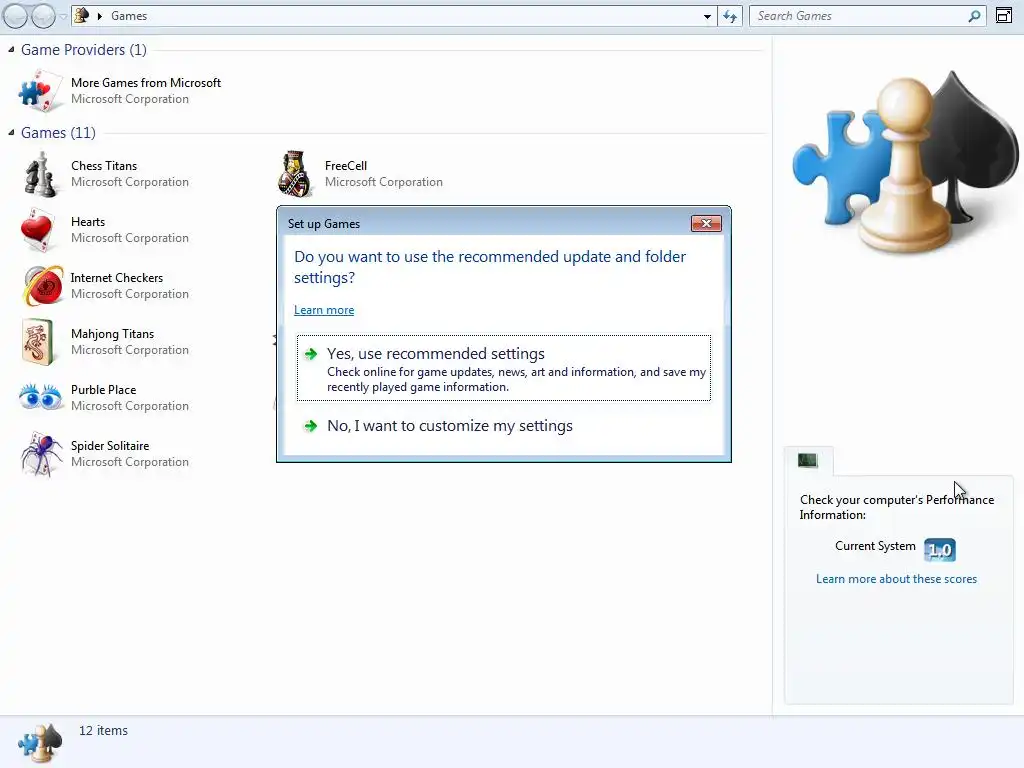Click the Game Providers (1) header text
Screen dimensions: 1024x768
(x=84, y=50)
